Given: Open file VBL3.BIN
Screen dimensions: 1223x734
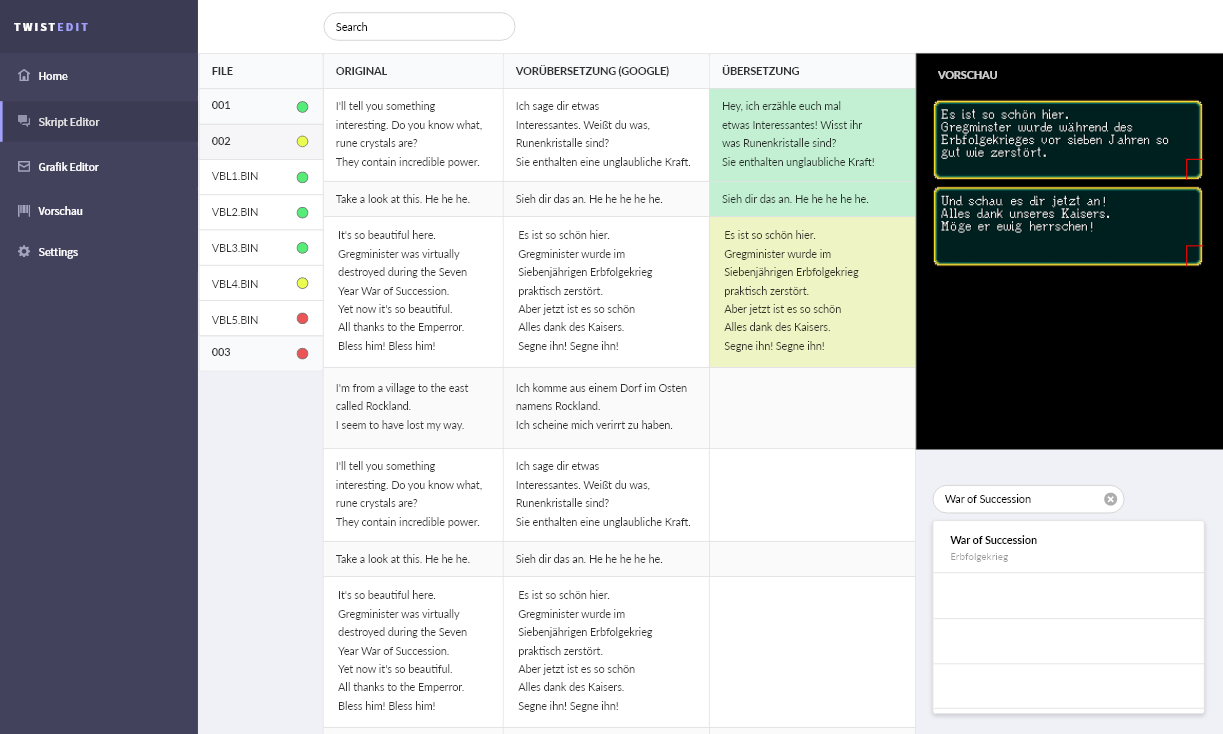Looking at the screenshot, I should (235, 248).
